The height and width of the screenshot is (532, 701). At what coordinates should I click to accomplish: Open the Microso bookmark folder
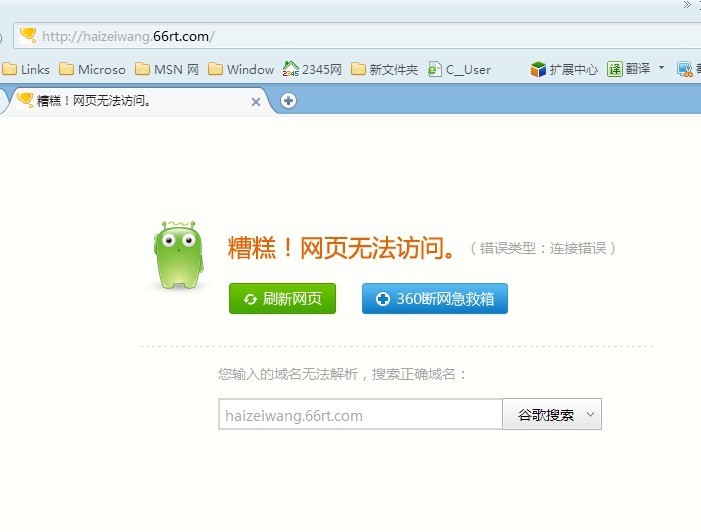coord(92,69)
